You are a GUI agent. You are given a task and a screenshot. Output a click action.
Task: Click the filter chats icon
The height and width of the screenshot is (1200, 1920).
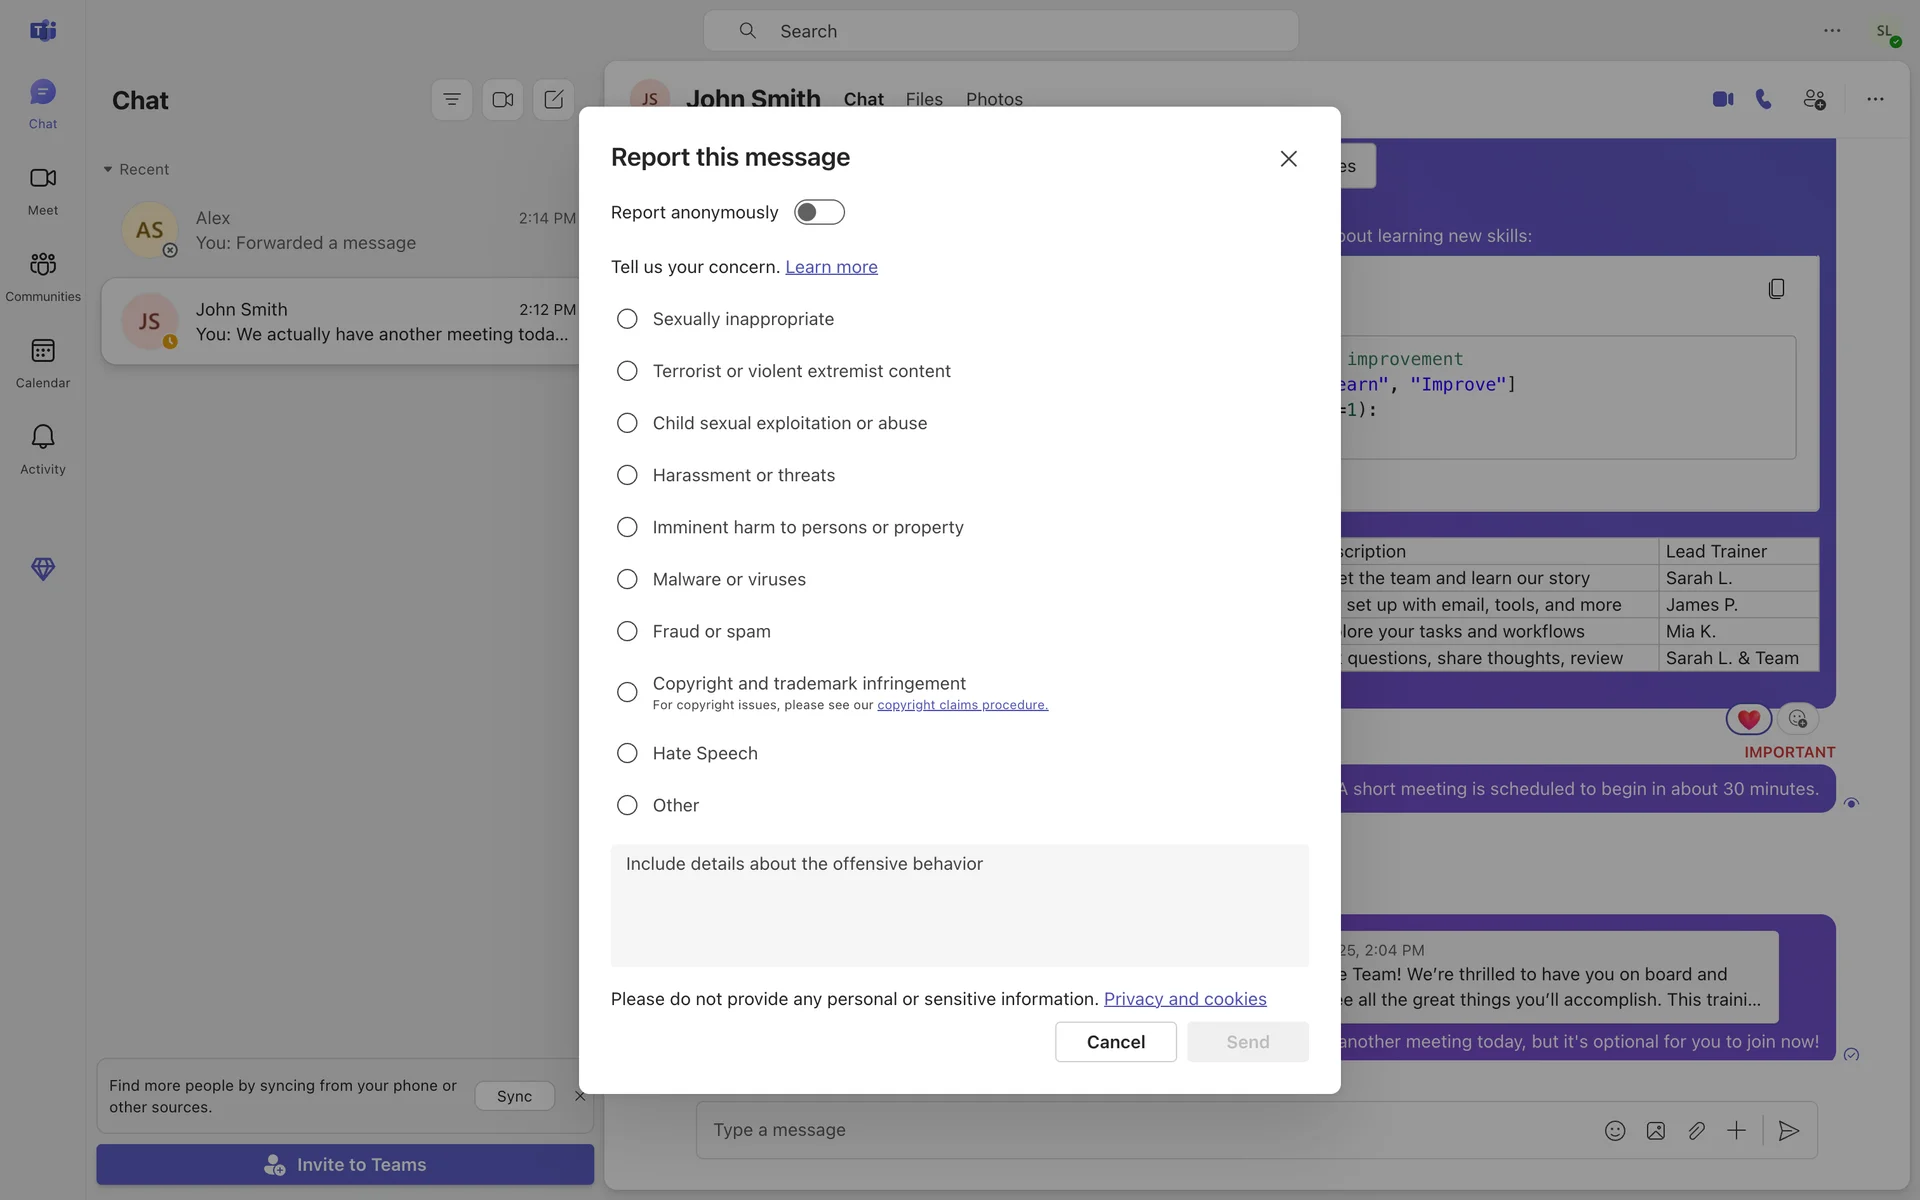pos(451,100)
